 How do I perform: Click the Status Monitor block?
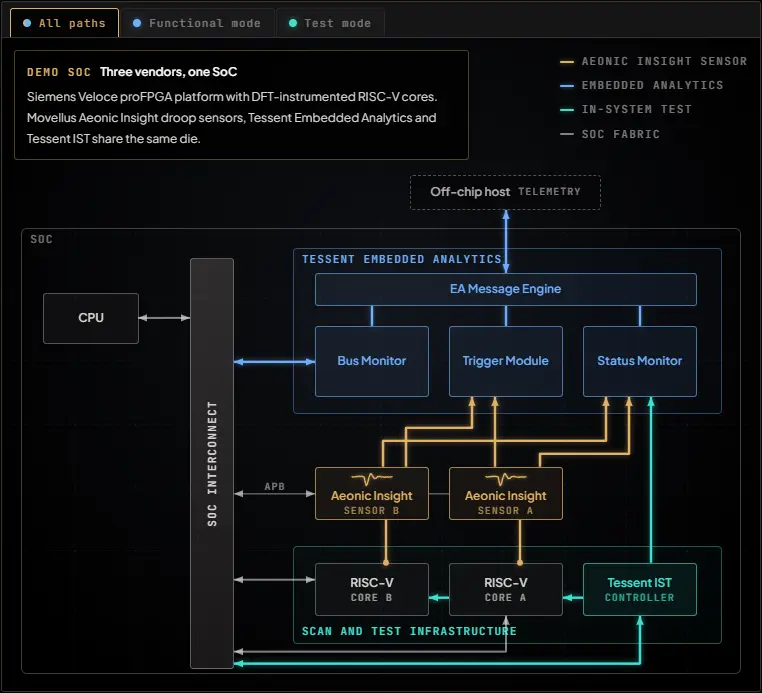point(640,361)
